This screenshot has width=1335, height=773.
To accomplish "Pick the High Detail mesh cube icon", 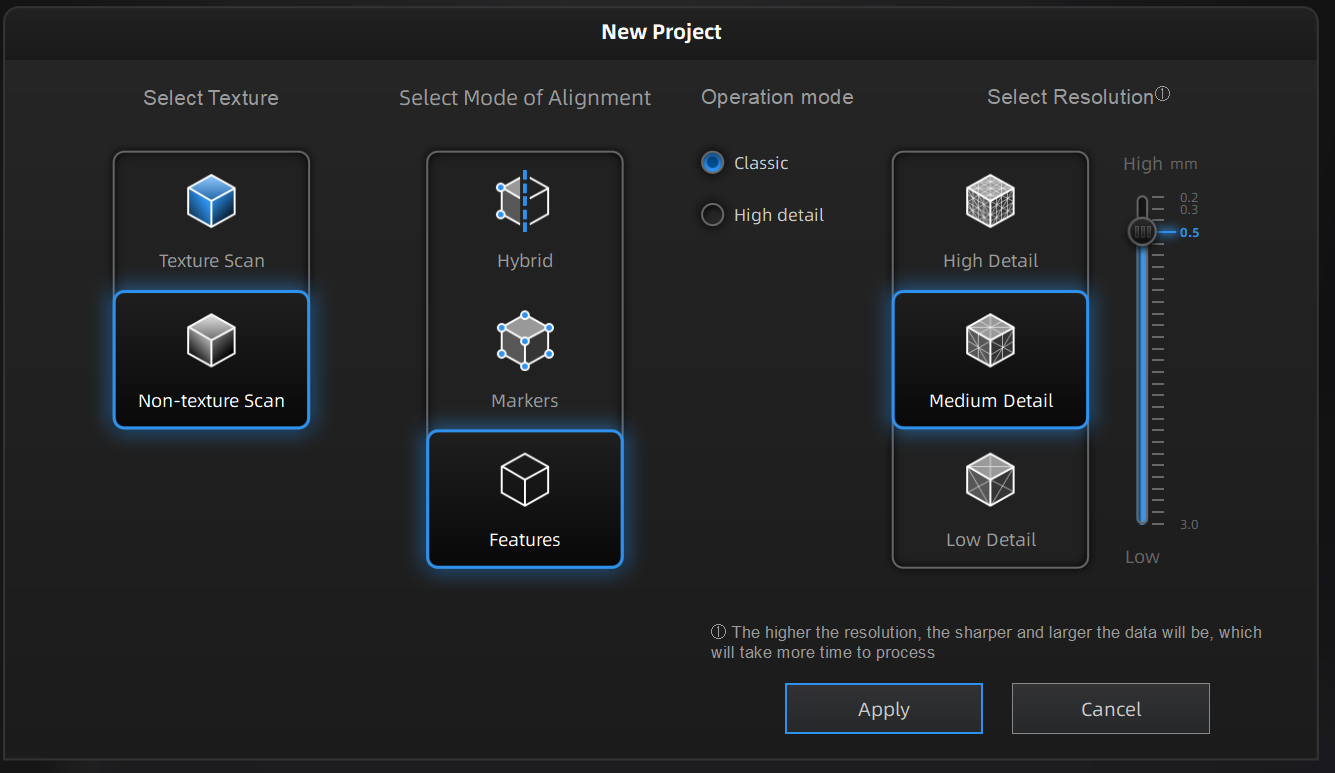I will point(990,201).
